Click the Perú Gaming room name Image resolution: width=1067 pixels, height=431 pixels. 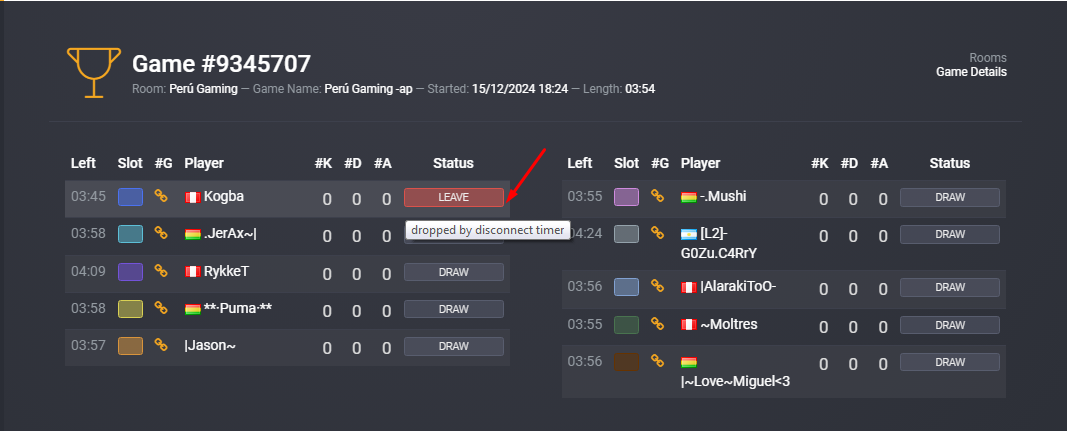point(203,89)
